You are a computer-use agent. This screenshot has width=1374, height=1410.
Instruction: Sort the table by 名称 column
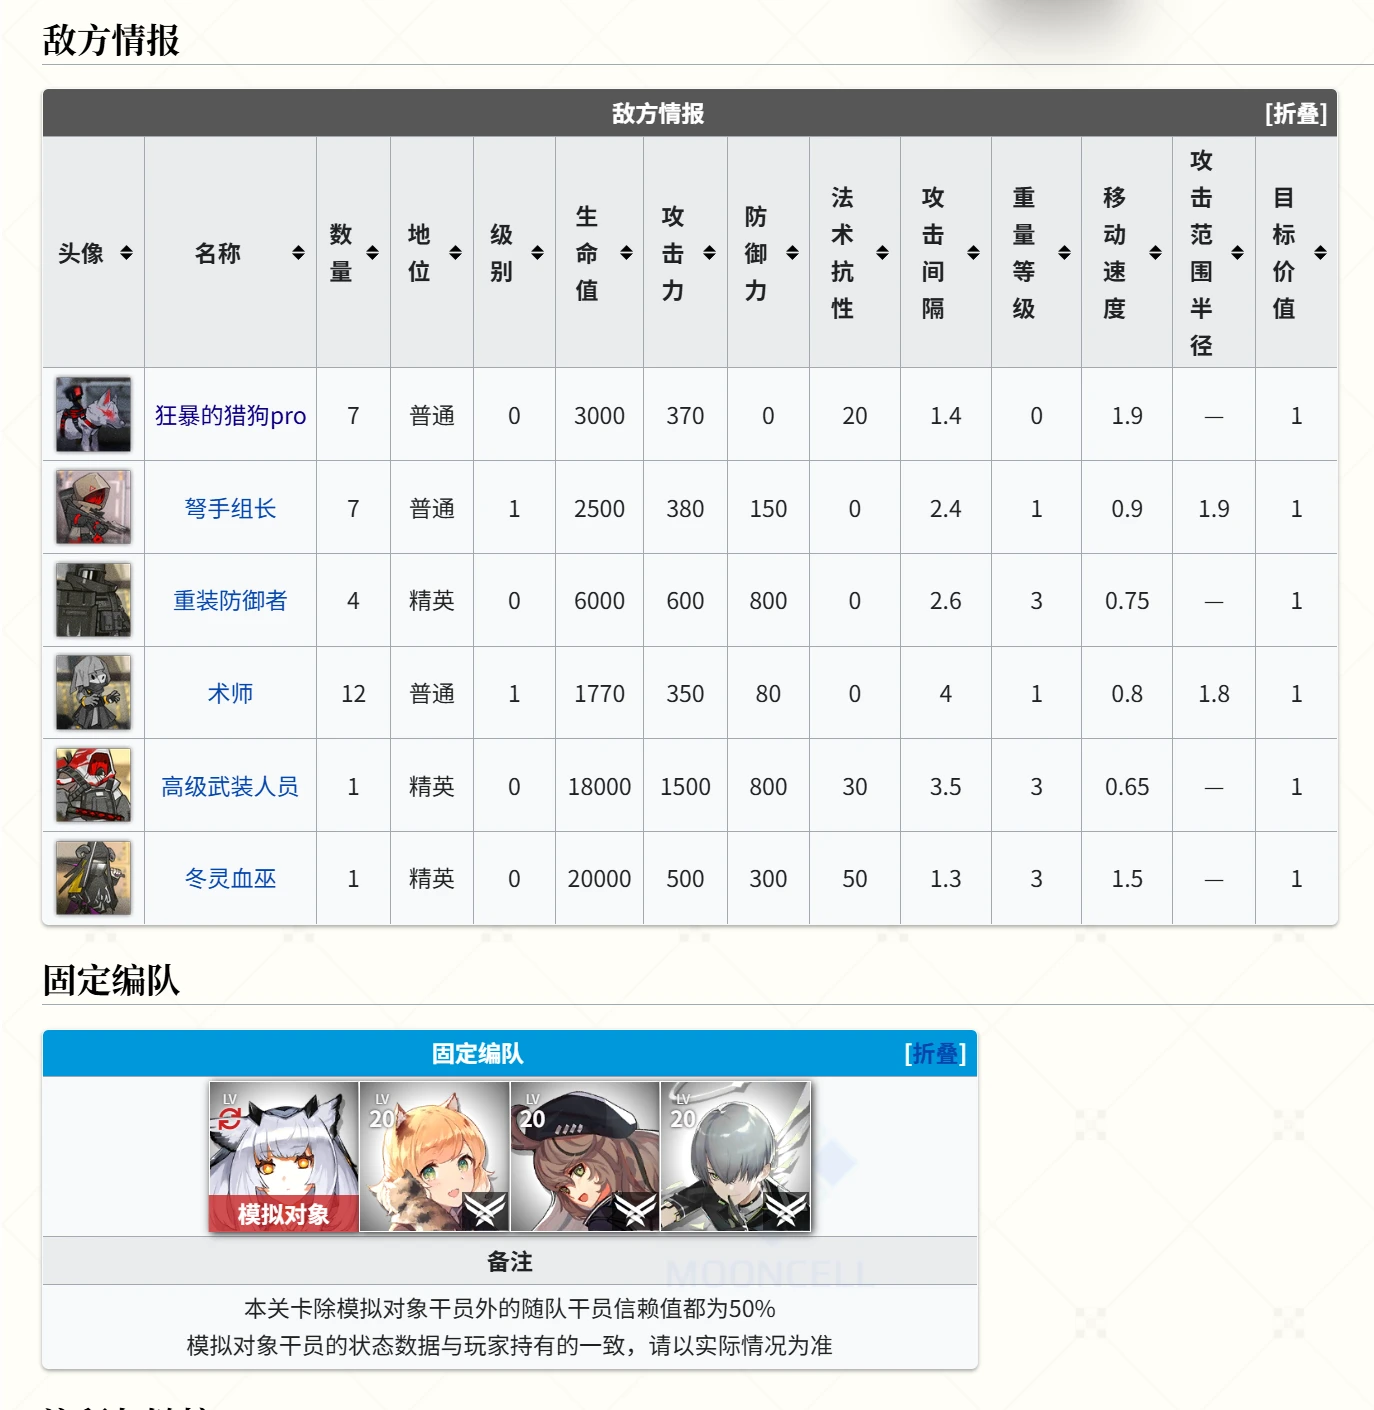pyautogui.click(x=230, y=253)
